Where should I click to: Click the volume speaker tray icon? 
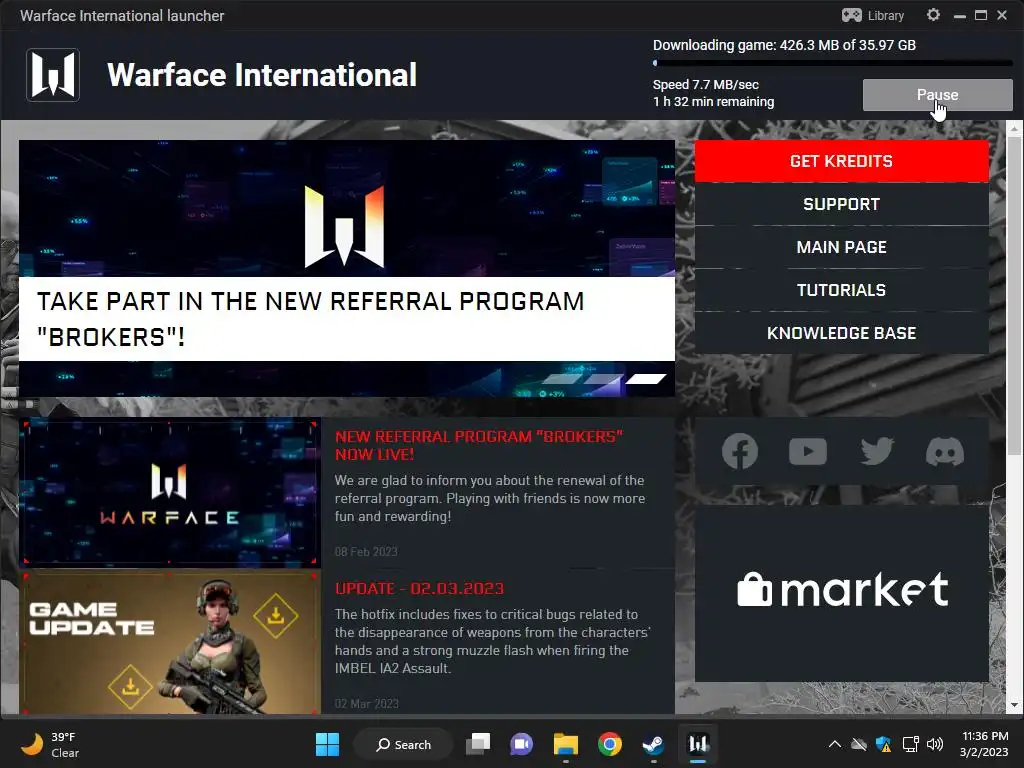click(935, 744)
